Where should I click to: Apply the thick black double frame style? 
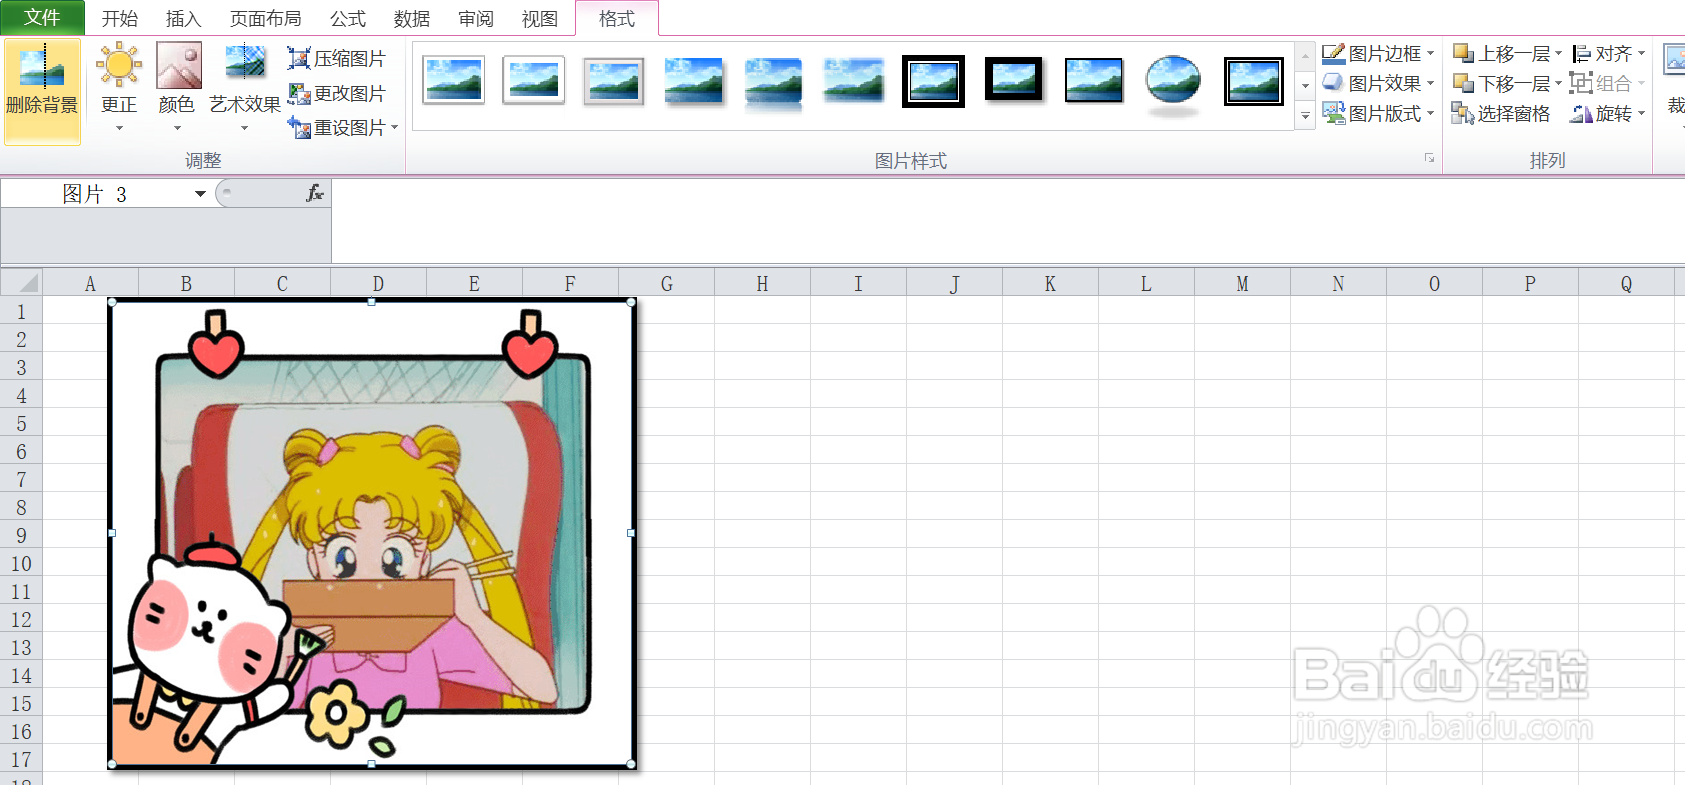point(934,81)
